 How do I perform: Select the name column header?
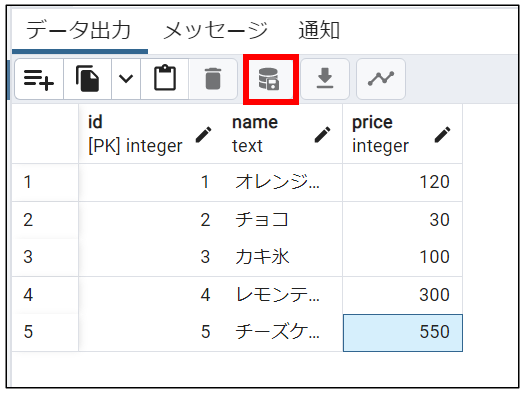282,134
